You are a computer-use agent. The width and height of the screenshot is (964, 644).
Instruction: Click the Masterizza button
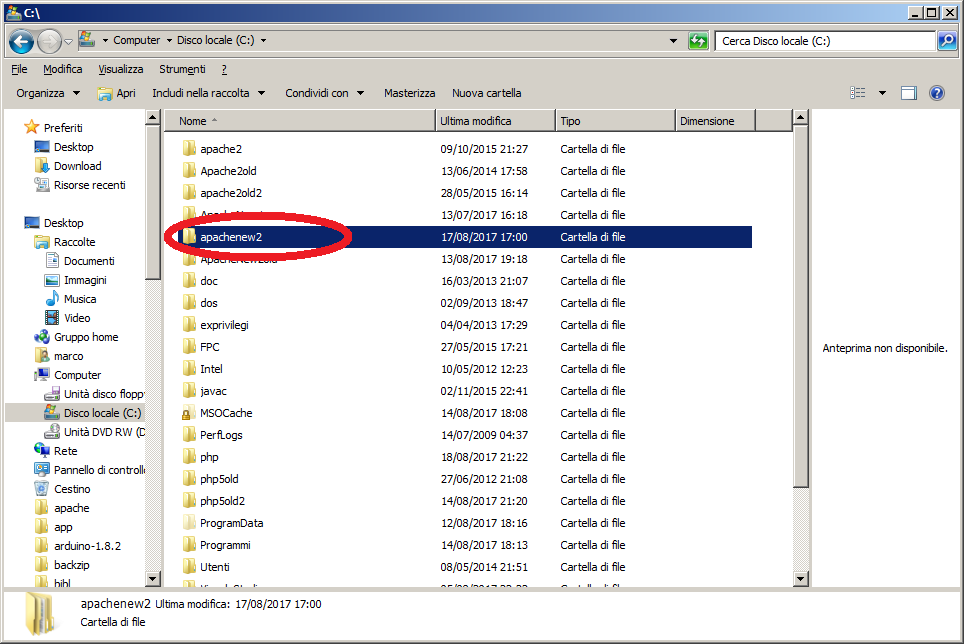[409, 93]
